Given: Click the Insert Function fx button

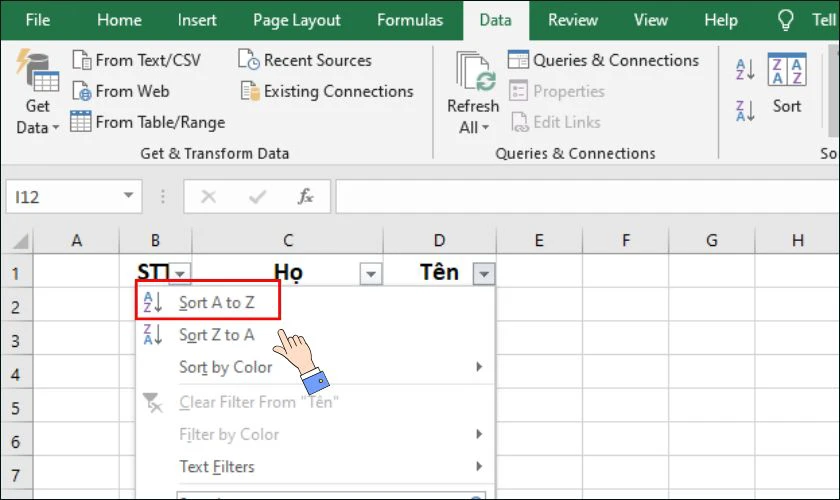Looking at the screenshot, I should [x=305, y=197].
